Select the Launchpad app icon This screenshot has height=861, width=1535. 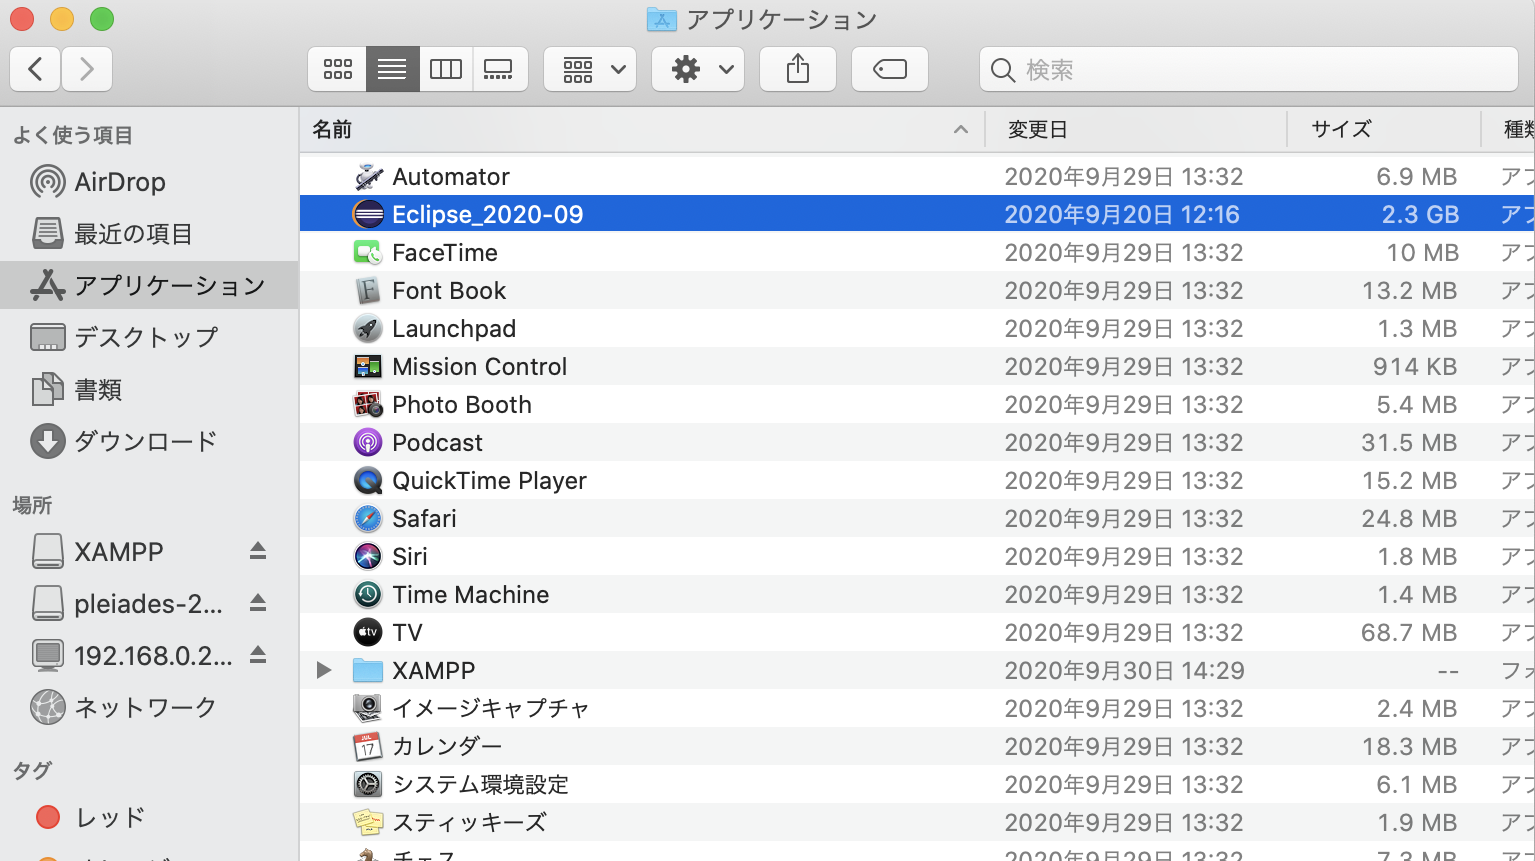(368, 328)
